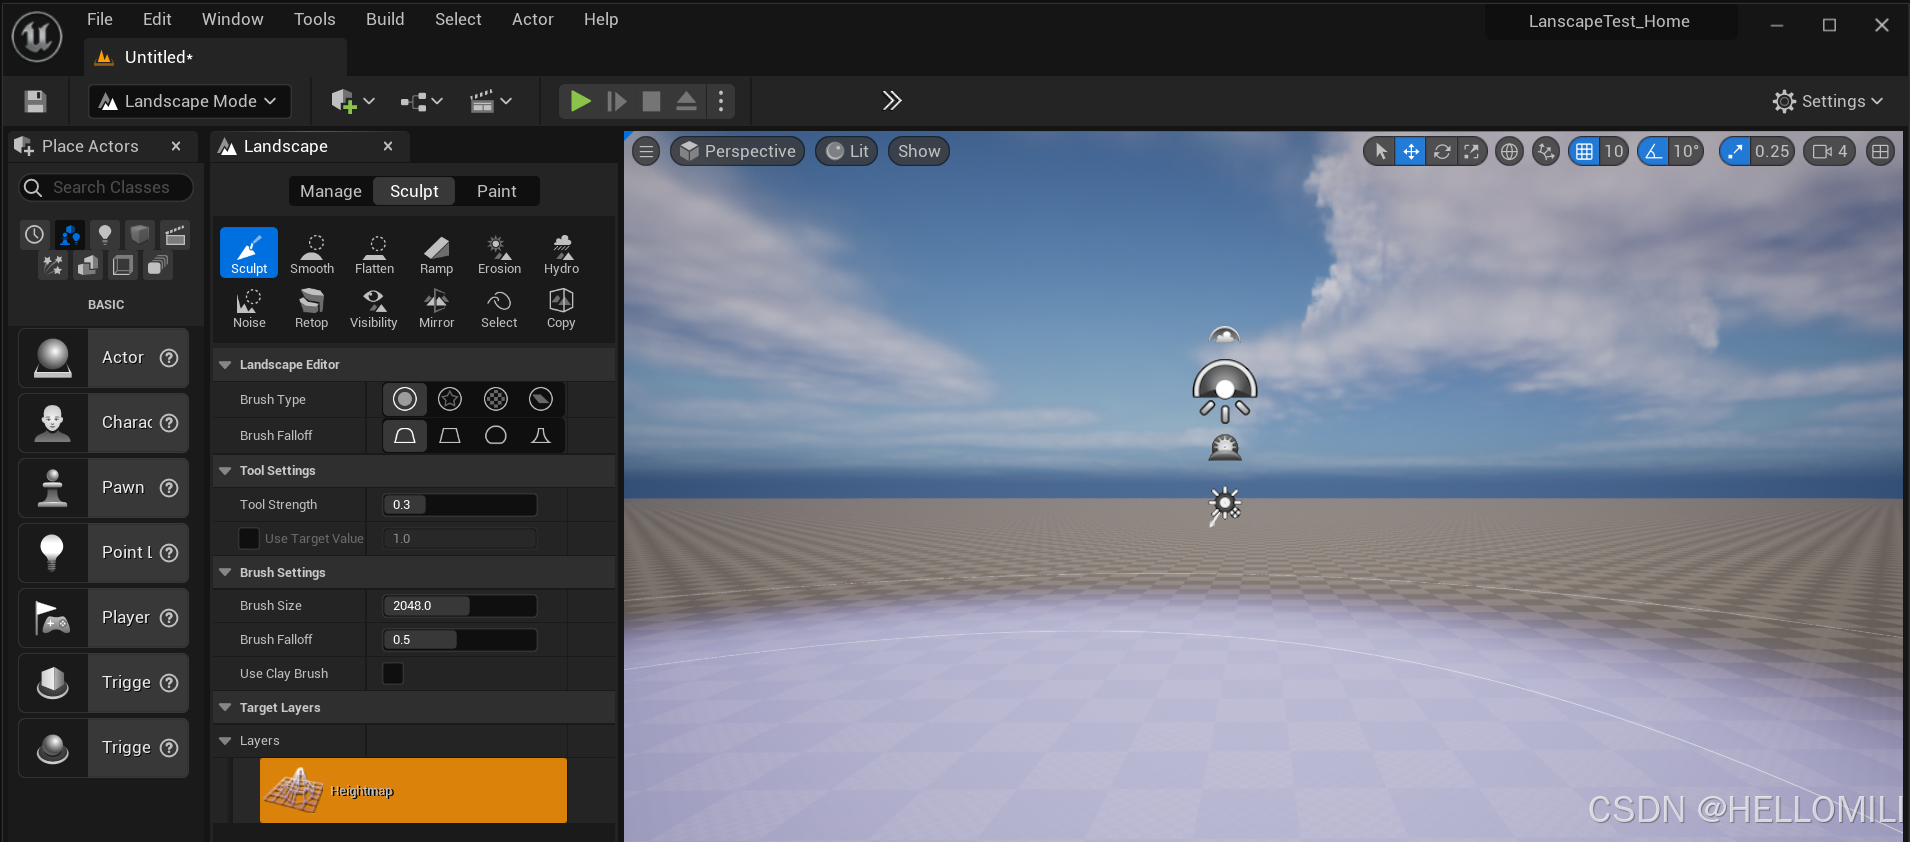1910x842 pixels.
Task: Open the Settings dropdown
Action: pyautogui.click(x=1827, y=101)
